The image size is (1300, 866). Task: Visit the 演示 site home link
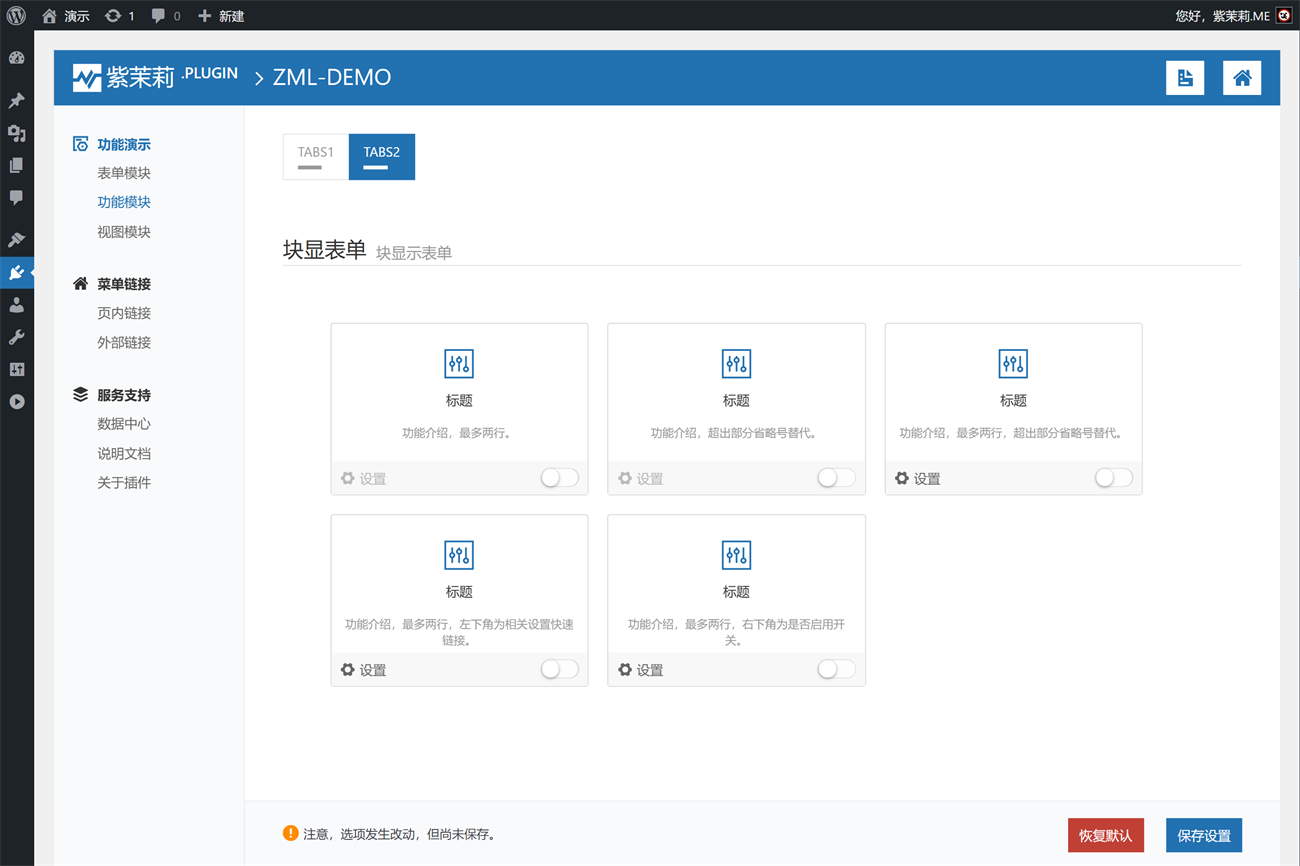[x=65, y=16]
